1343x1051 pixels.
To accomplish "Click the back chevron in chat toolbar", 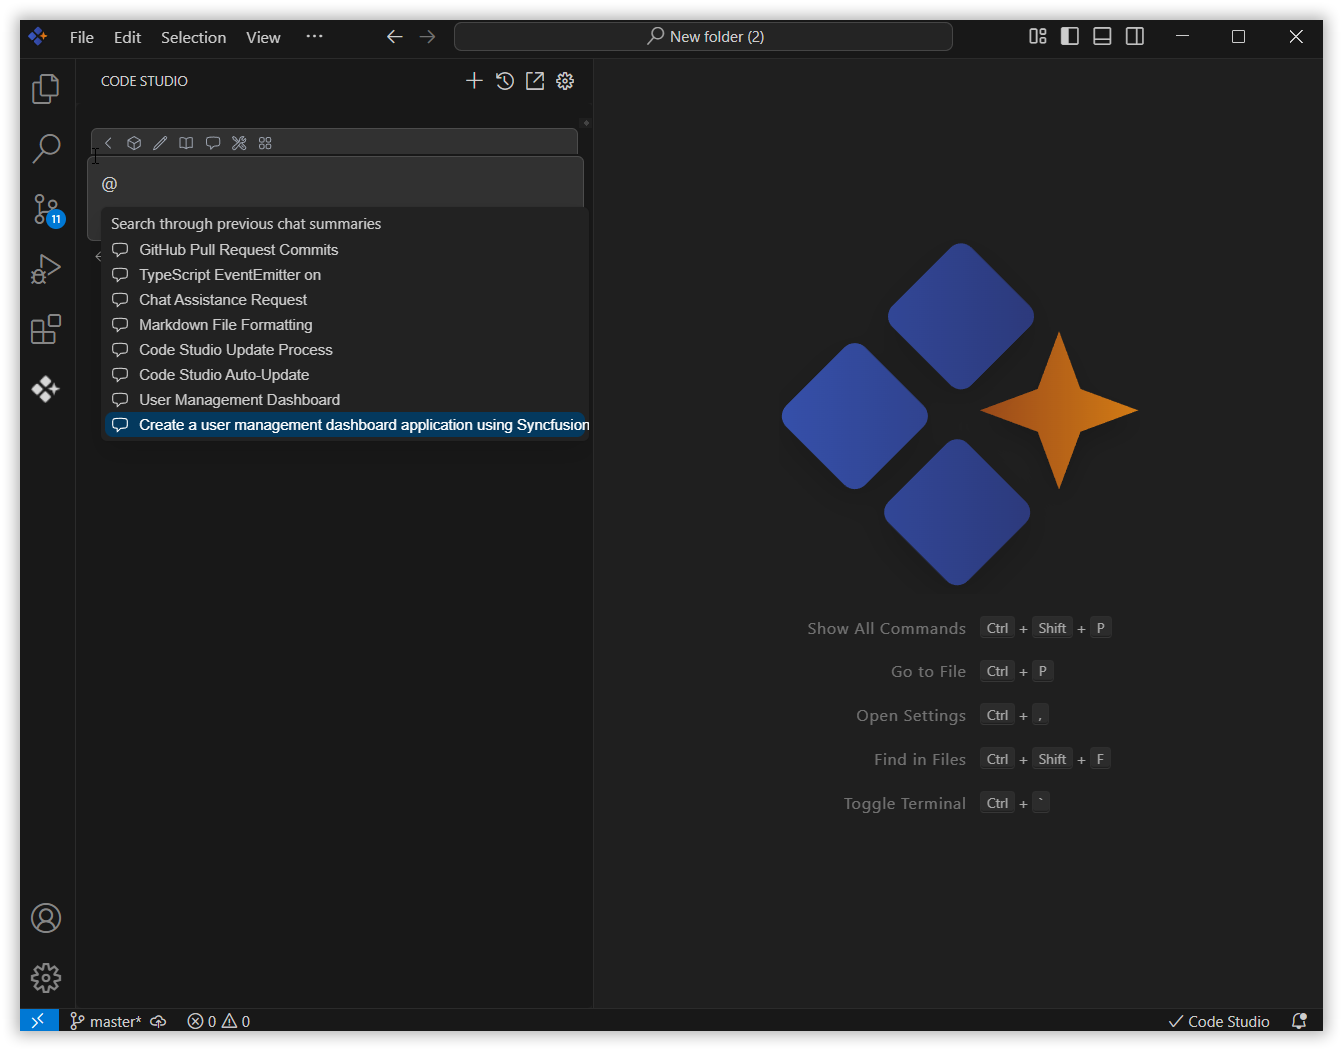I will (108, 143).
